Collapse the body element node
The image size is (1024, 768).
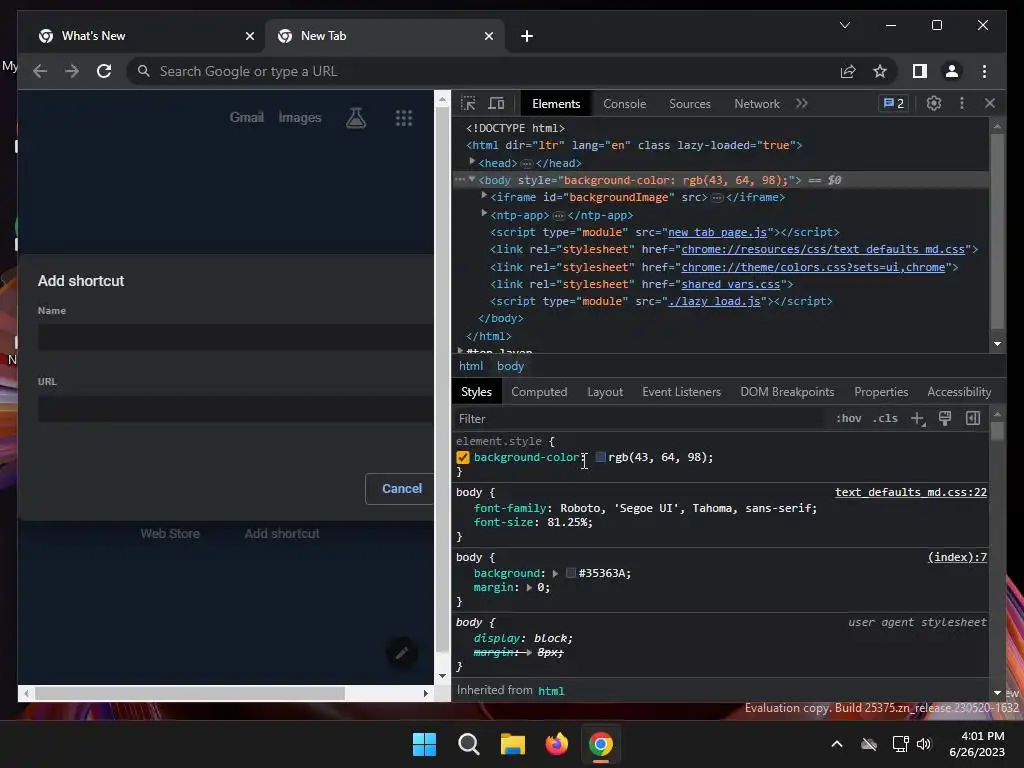(472, 179)
